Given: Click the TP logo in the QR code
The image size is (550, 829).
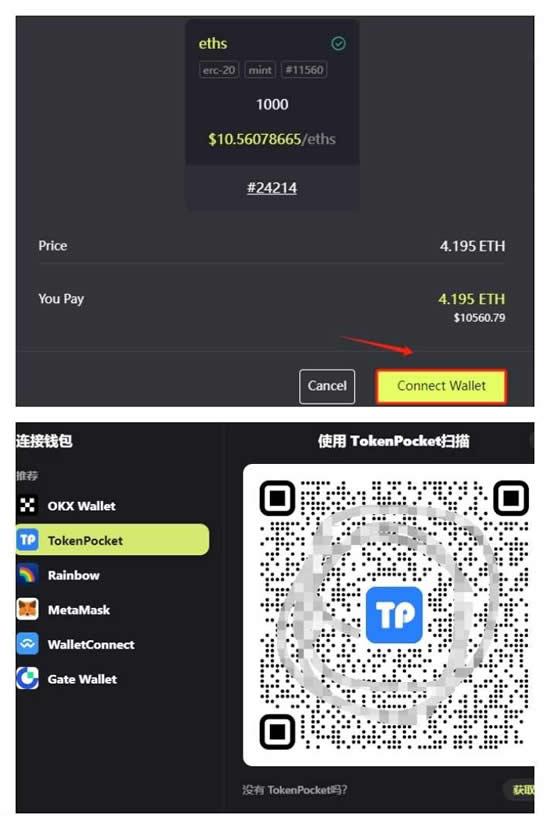Looking at the screenshot, I should point(394,614).
